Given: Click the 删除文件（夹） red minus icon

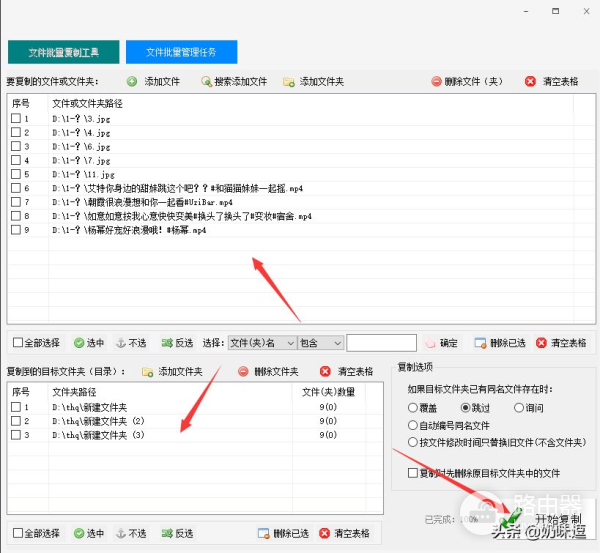Looking at the screenshot, I should tap(436, 82).
